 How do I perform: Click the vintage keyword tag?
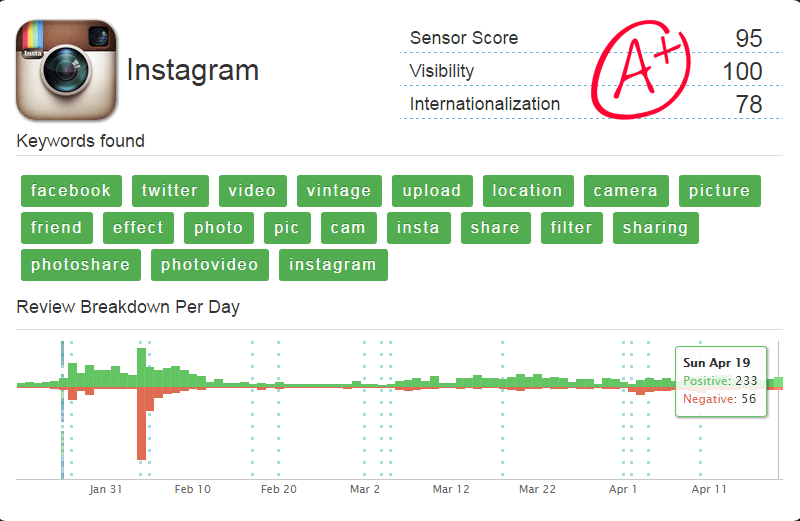pos(339,191)
